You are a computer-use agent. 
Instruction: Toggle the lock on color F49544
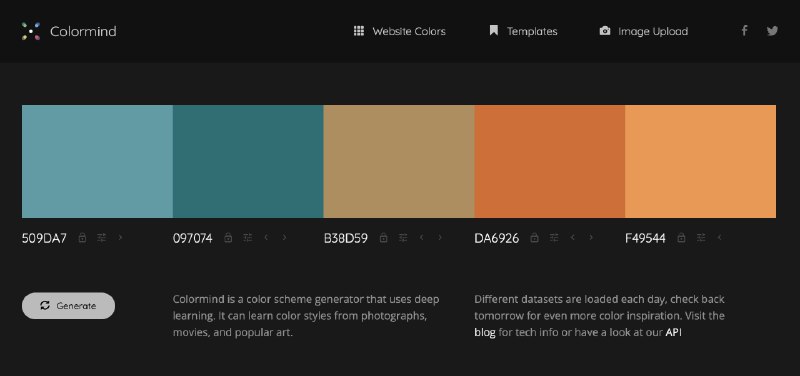[681, 238]
